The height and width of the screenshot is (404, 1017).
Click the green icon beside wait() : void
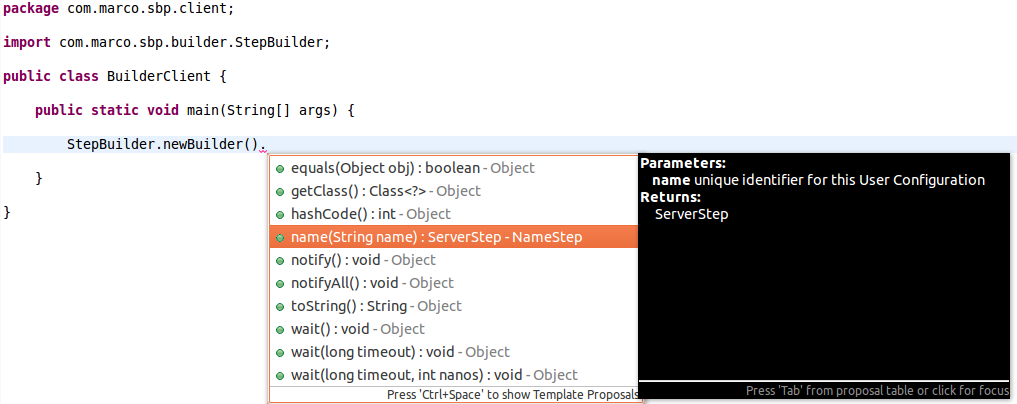coord(280,330)
